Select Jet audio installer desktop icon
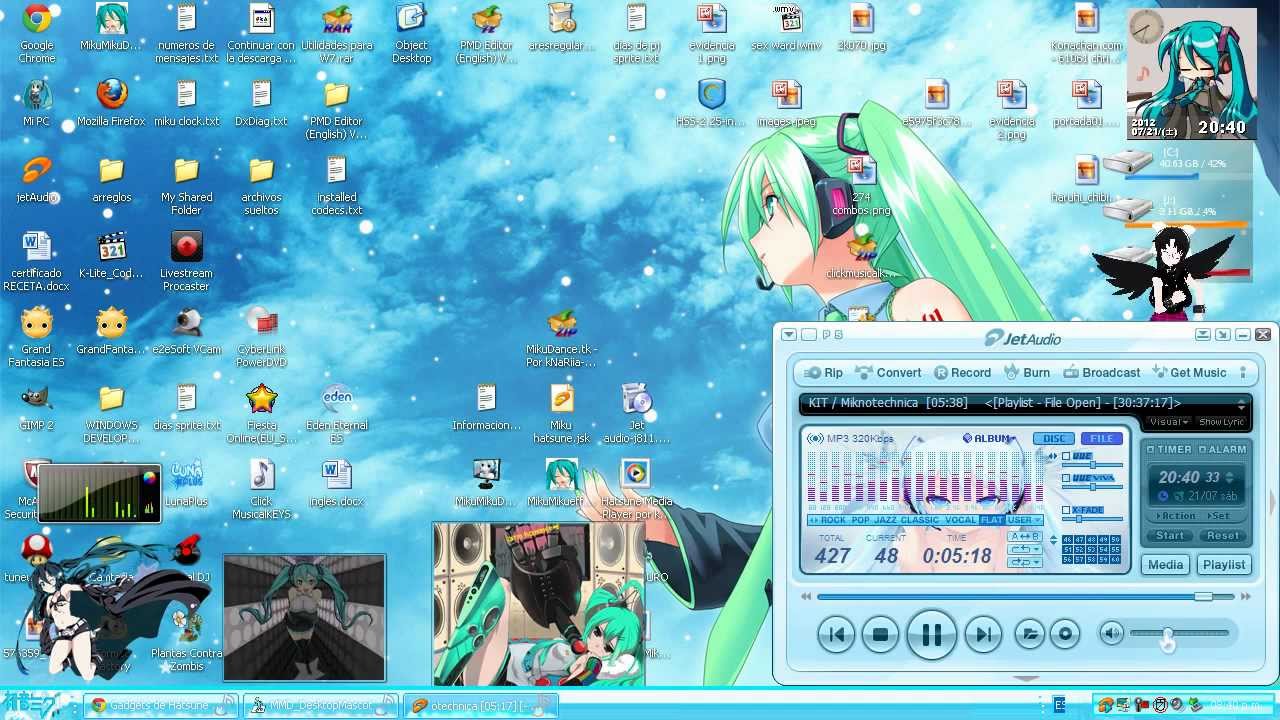The image size is (1280, 720). [637, 413]
